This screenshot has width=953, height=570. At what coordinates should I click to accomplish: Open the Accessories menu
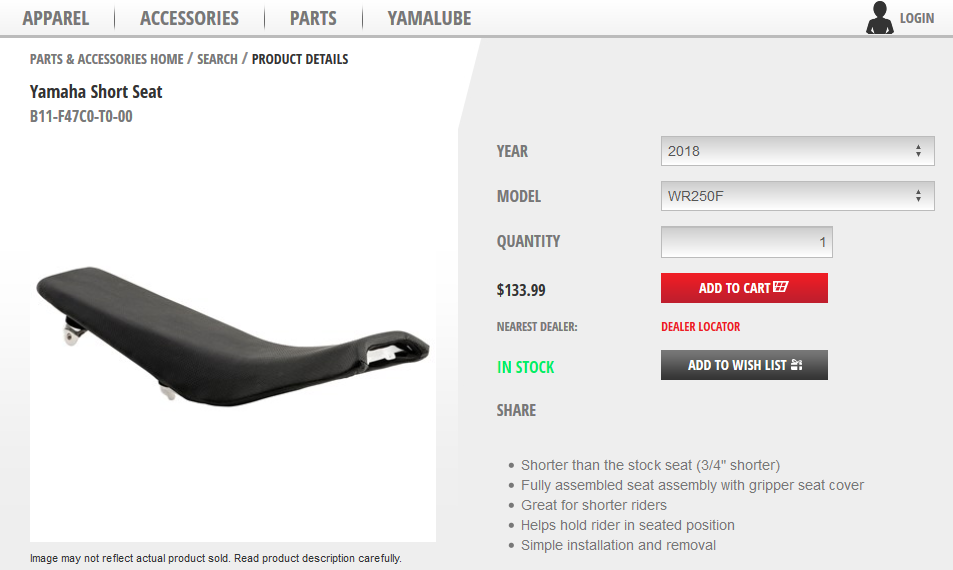click(x=189, y=18)
